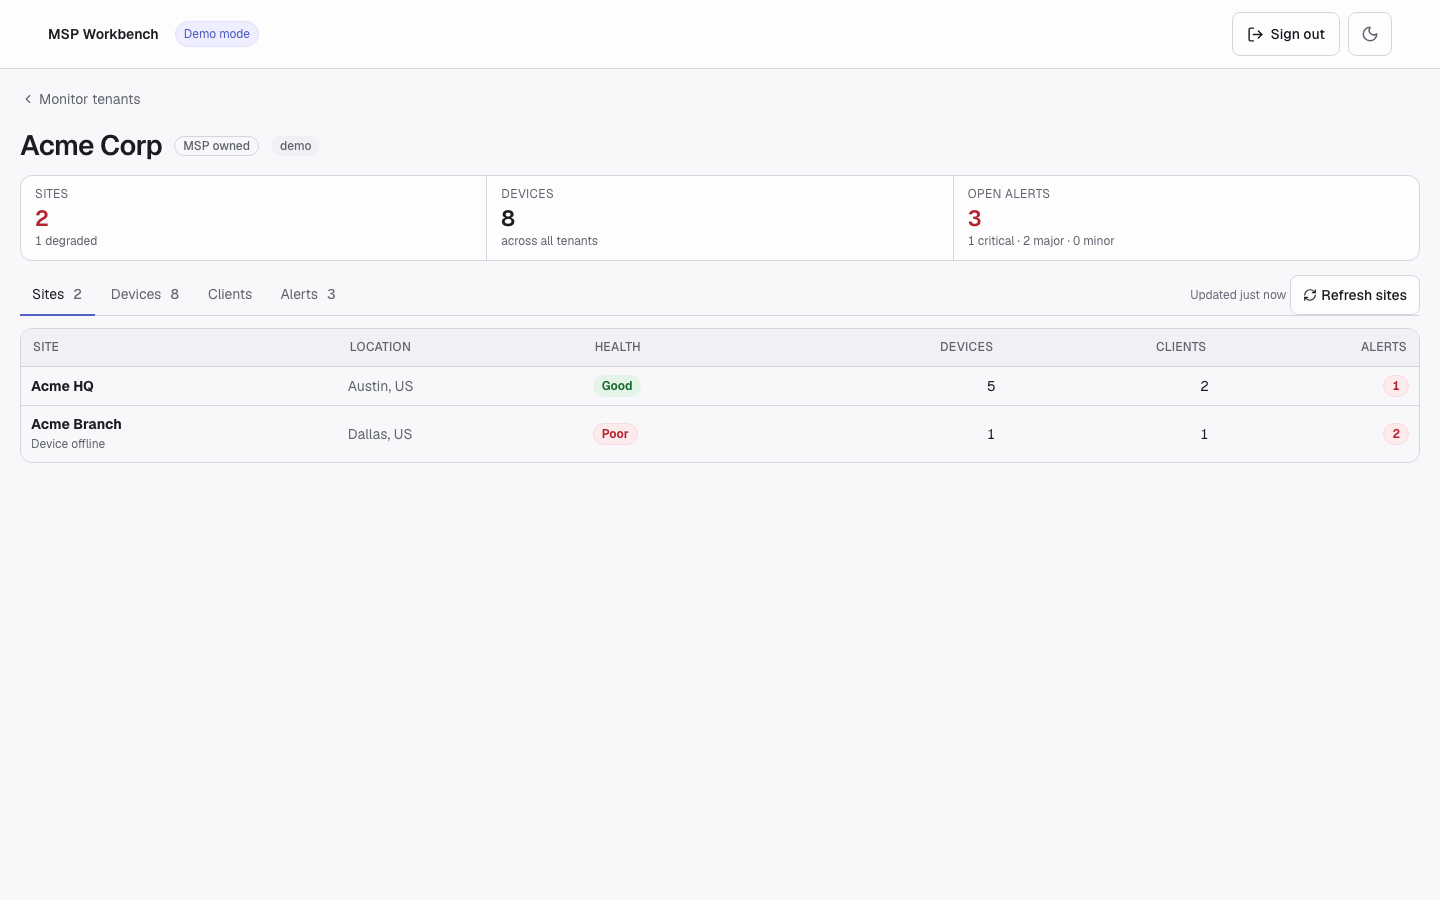Screen dimensions: 1440x900
Task: Switch to the Devices tab
Action: point(145,294)
